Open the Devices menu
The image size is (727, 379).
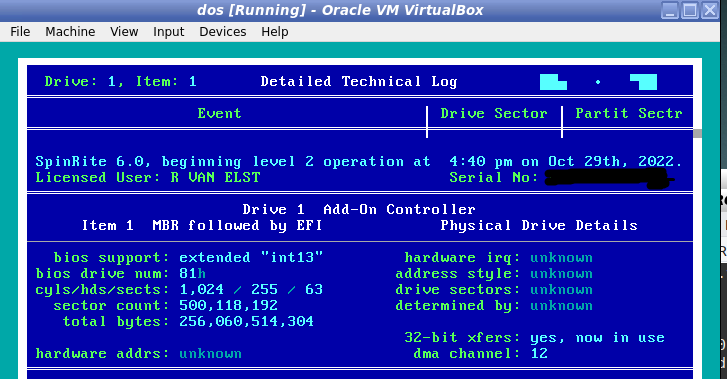223,32
